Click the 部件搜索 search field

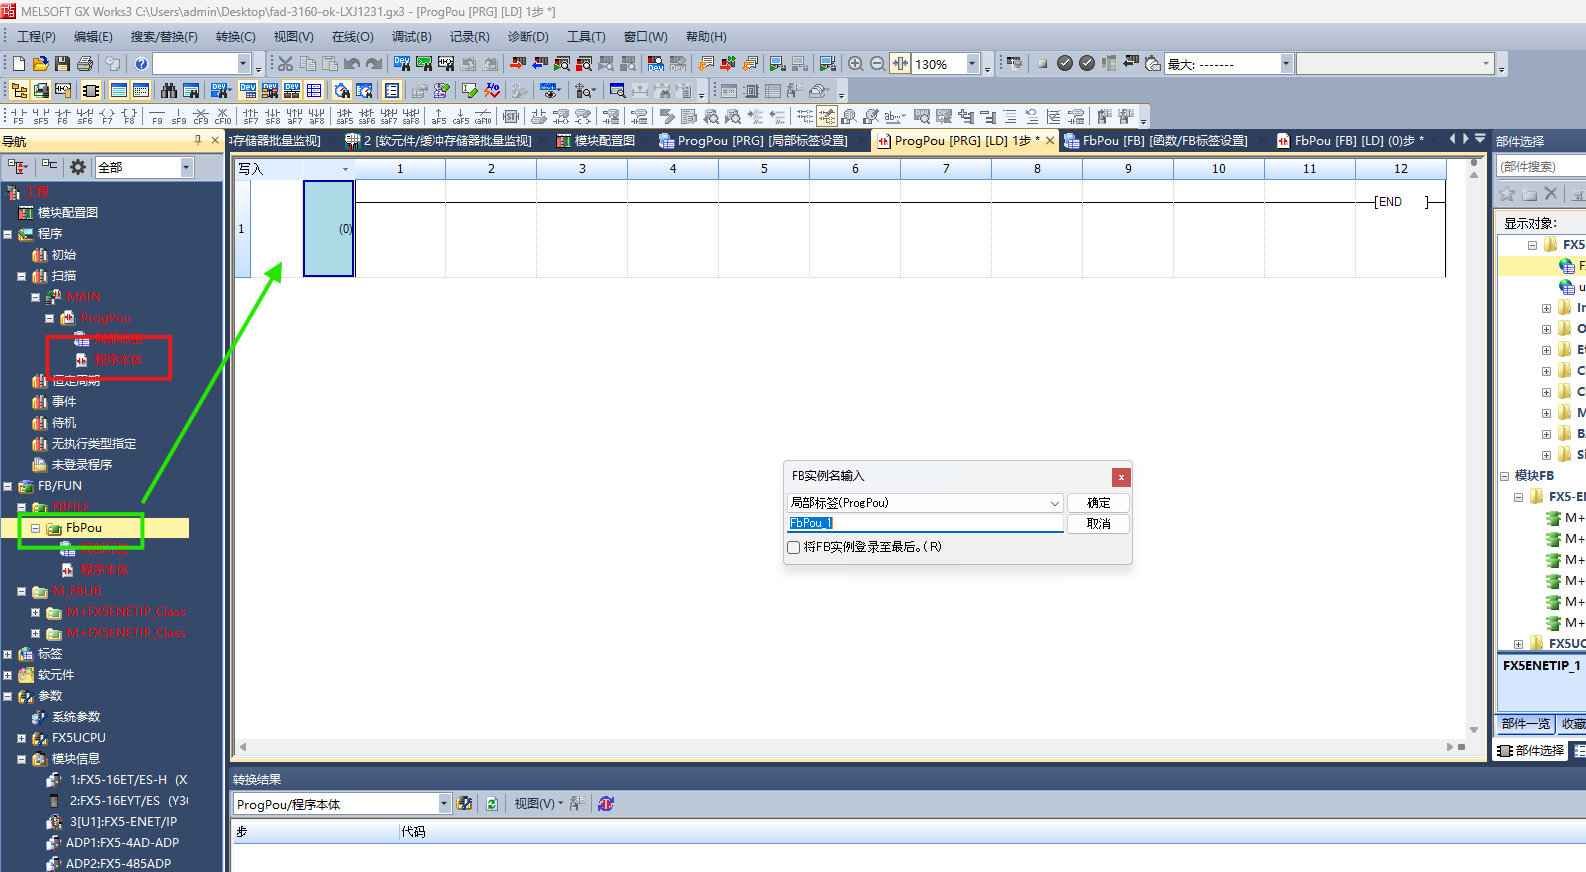pos(1541,167)
